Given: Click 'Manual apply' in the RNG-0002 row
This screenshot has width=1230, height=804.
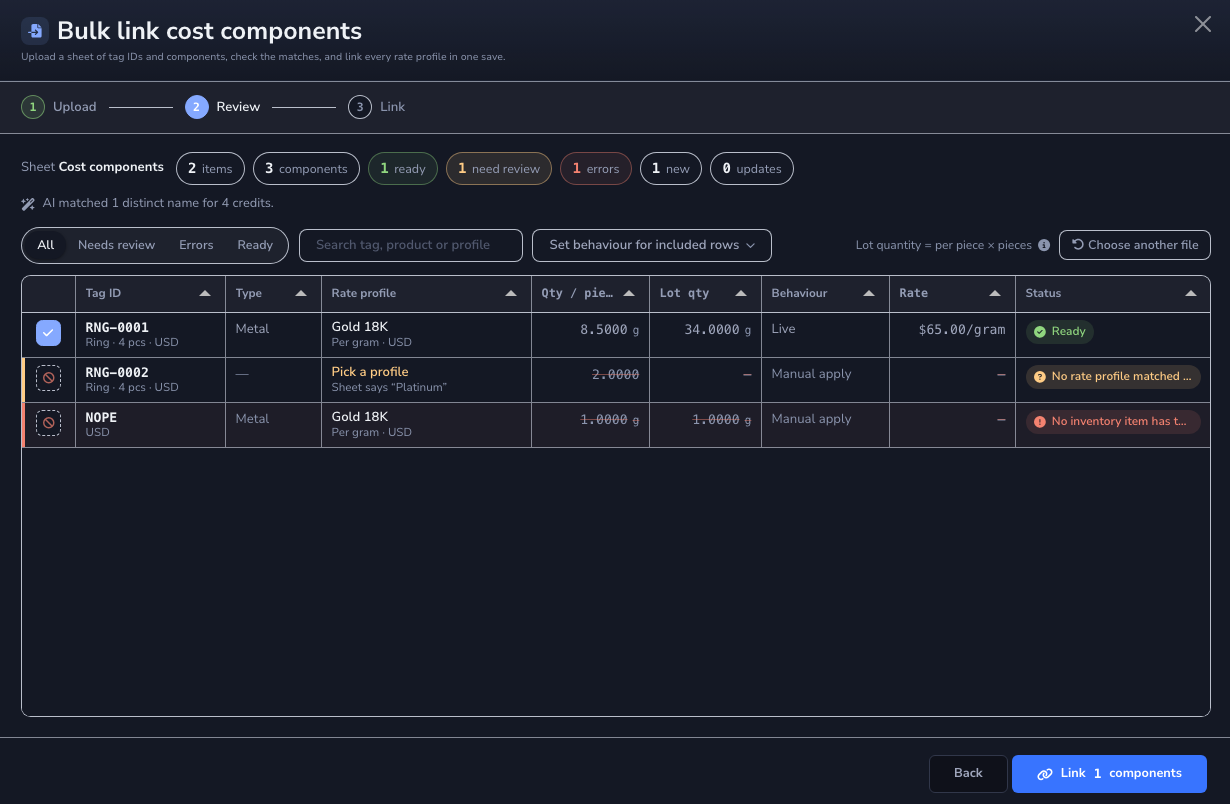Looking at the screenshot, I should [811, 374].
